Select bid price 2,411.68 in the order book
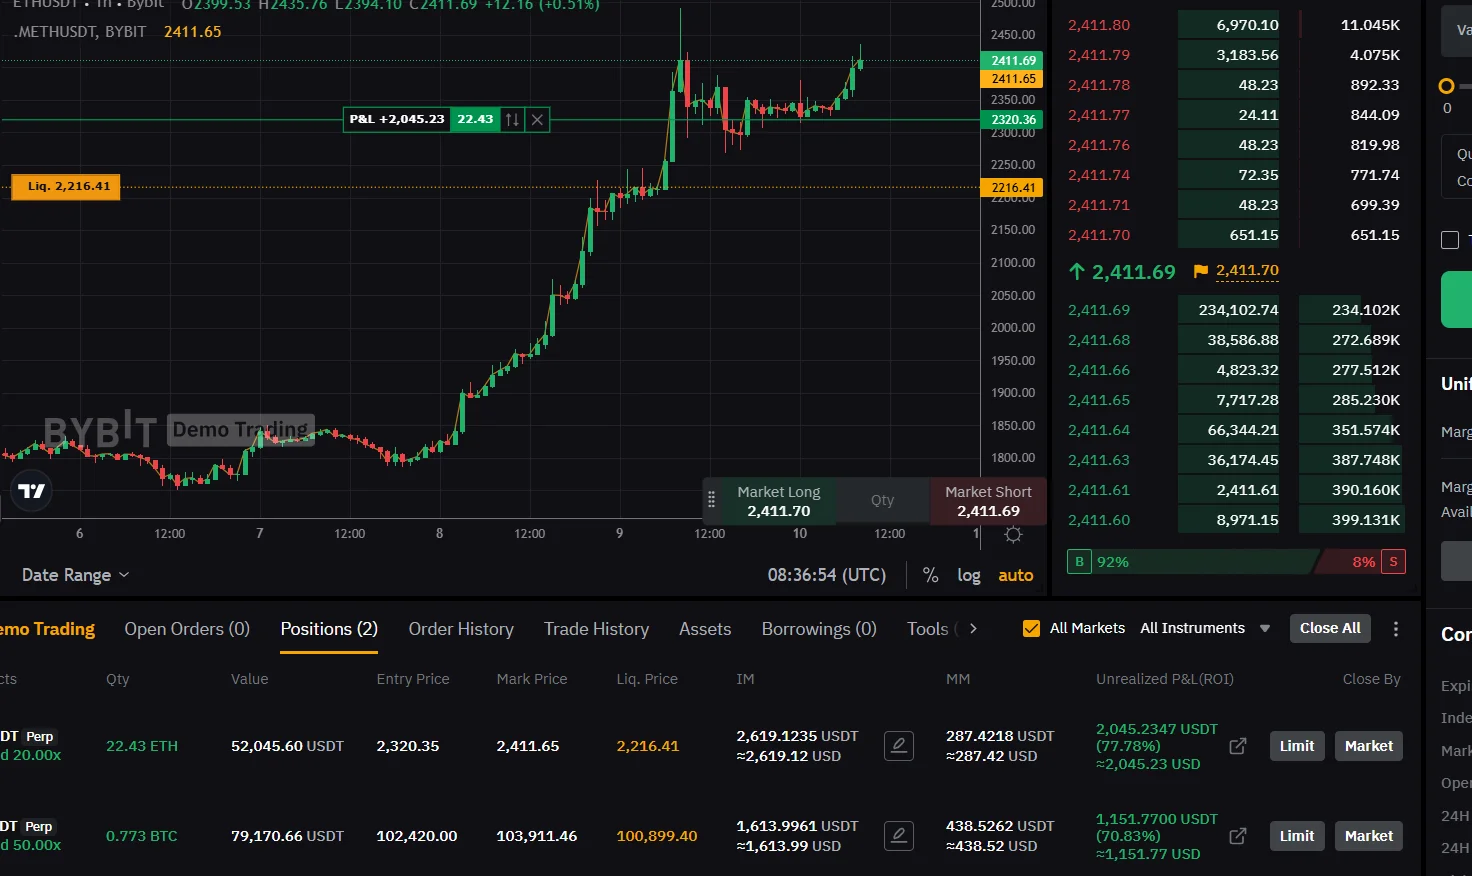 pos(1099,340)
